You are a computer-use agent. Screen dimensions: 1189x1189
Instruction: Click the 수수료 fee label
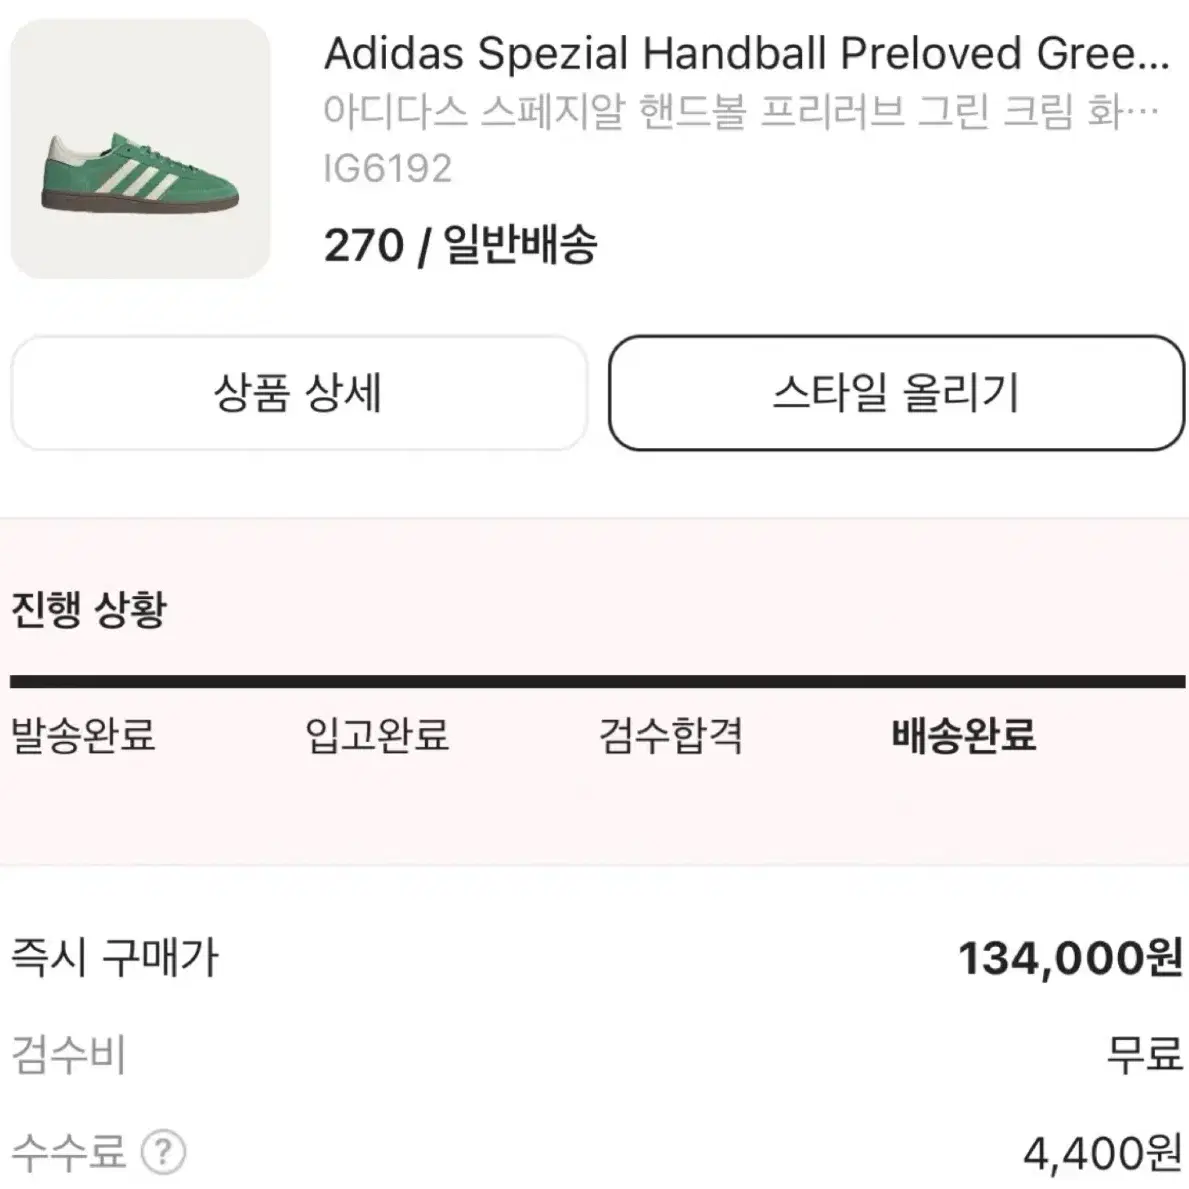(68, 1152)
